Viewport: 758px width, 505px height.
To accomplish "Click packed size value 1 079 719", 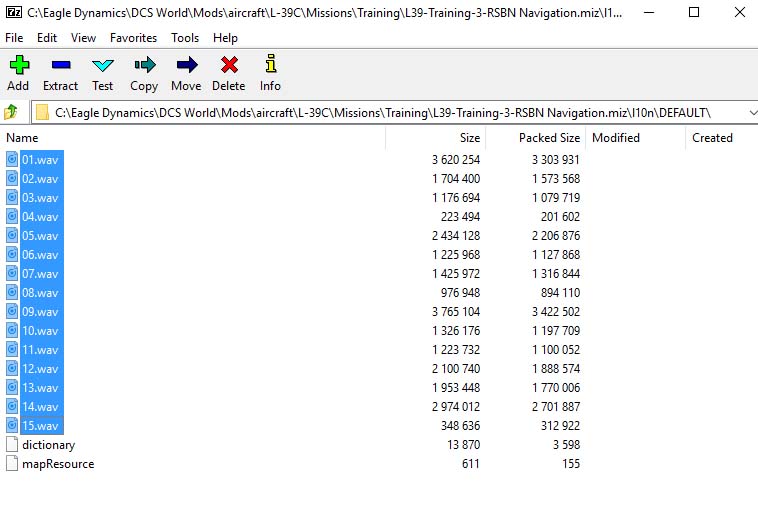I will point(556,197).
